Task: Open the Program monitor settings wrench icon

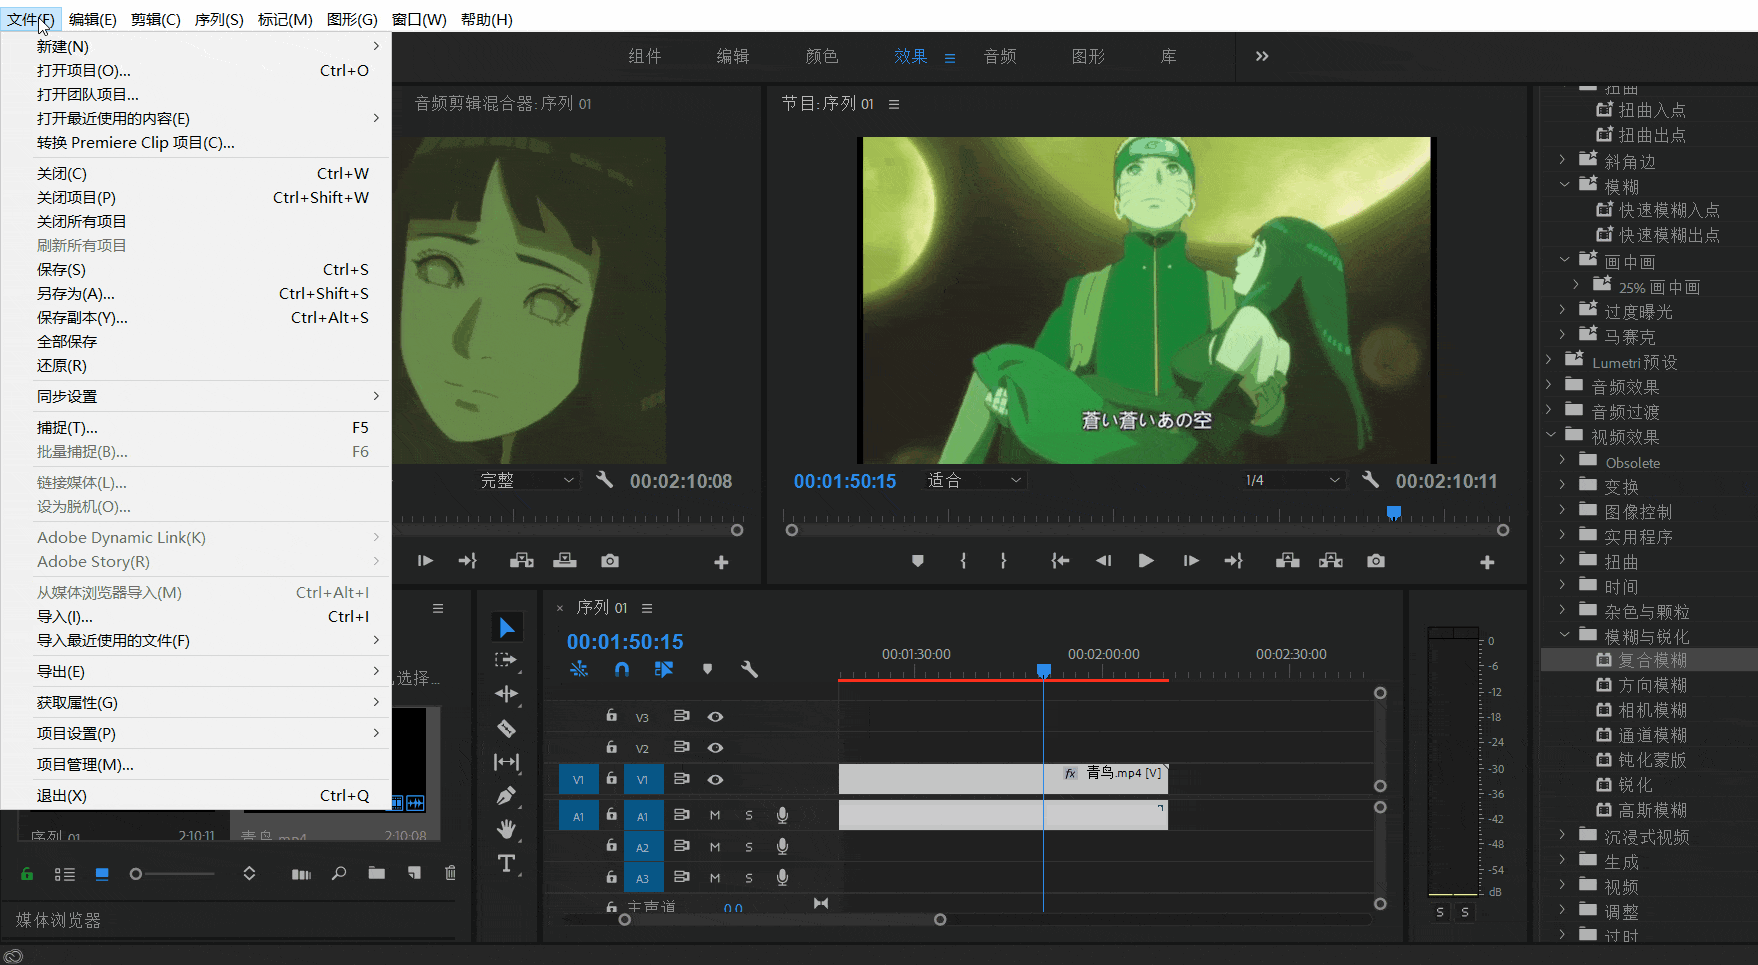Action: (x=1370, y=480)
